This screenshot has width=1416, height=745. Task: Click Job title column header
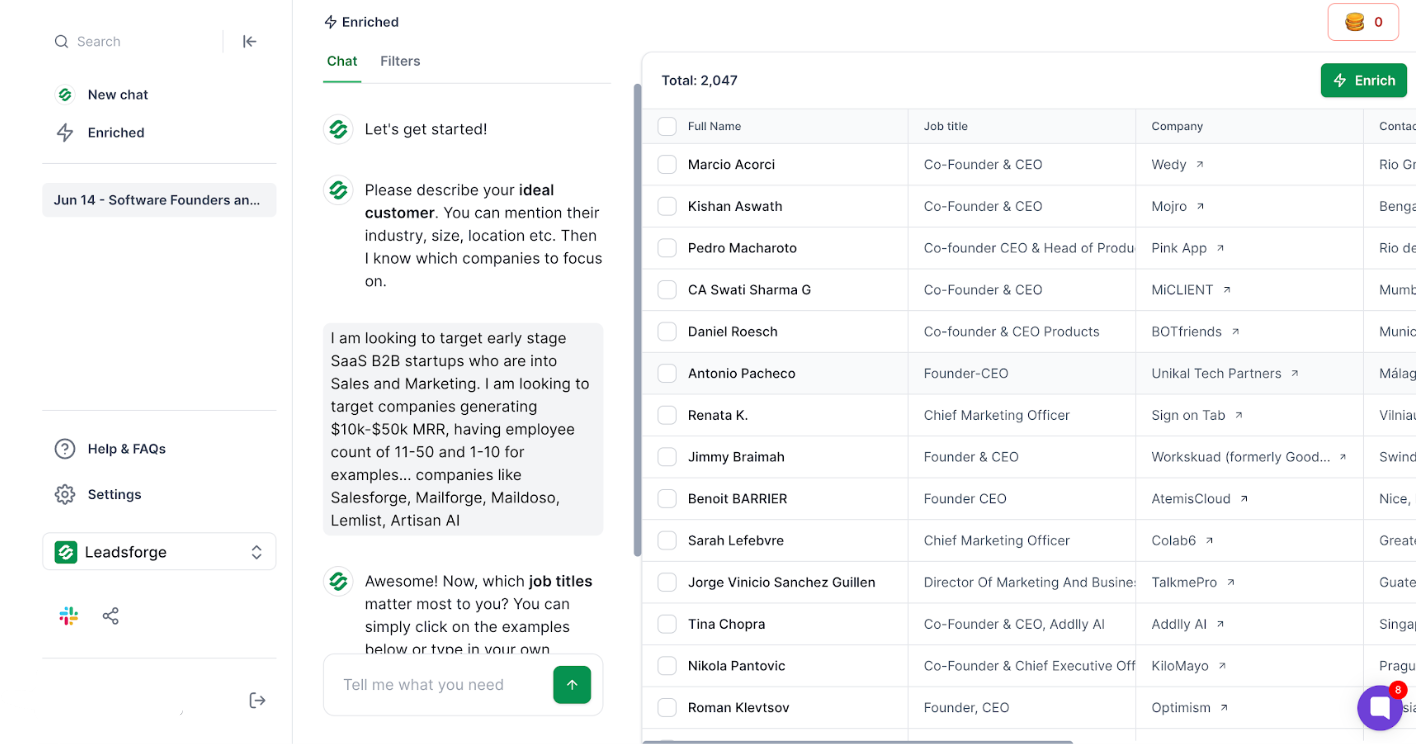[946, 127]
